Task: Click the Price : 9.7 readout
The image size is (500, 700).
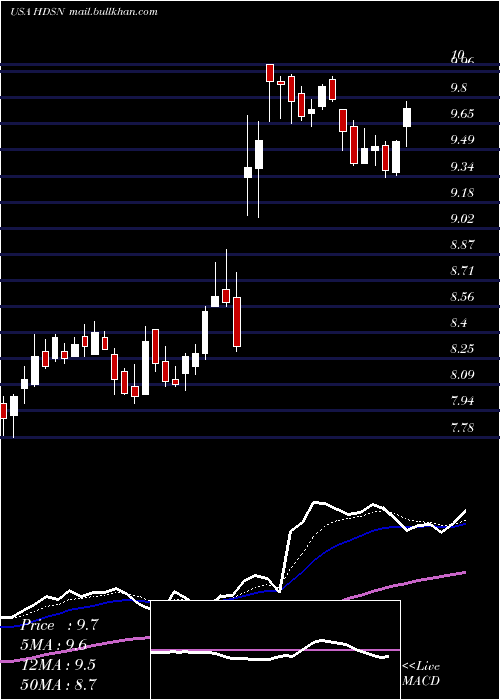Action: click(60, 625)
